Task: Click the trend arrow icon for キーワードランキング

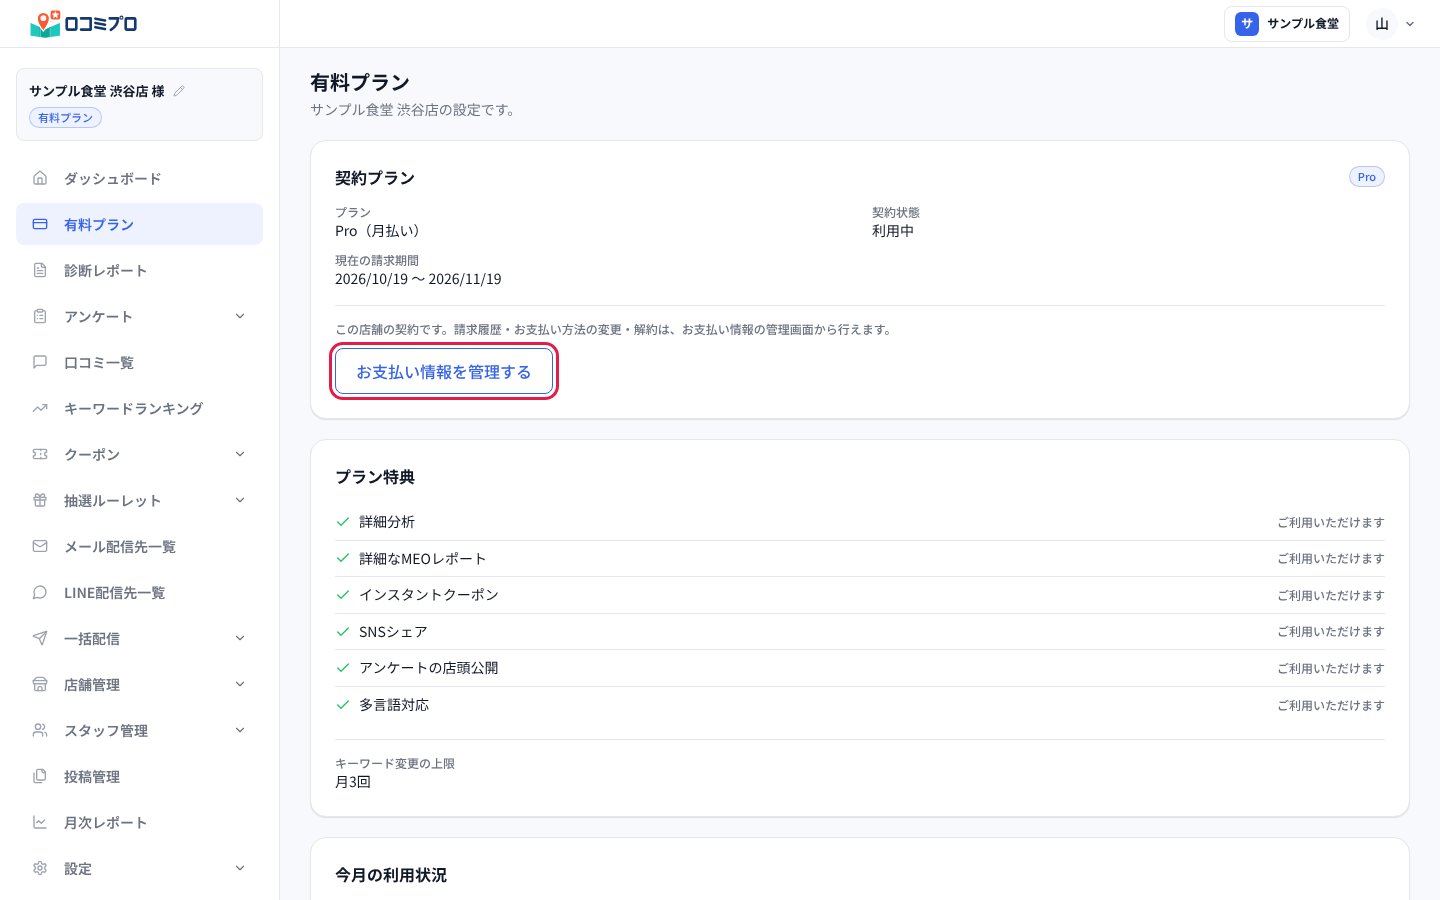Action: coord(40,408)
